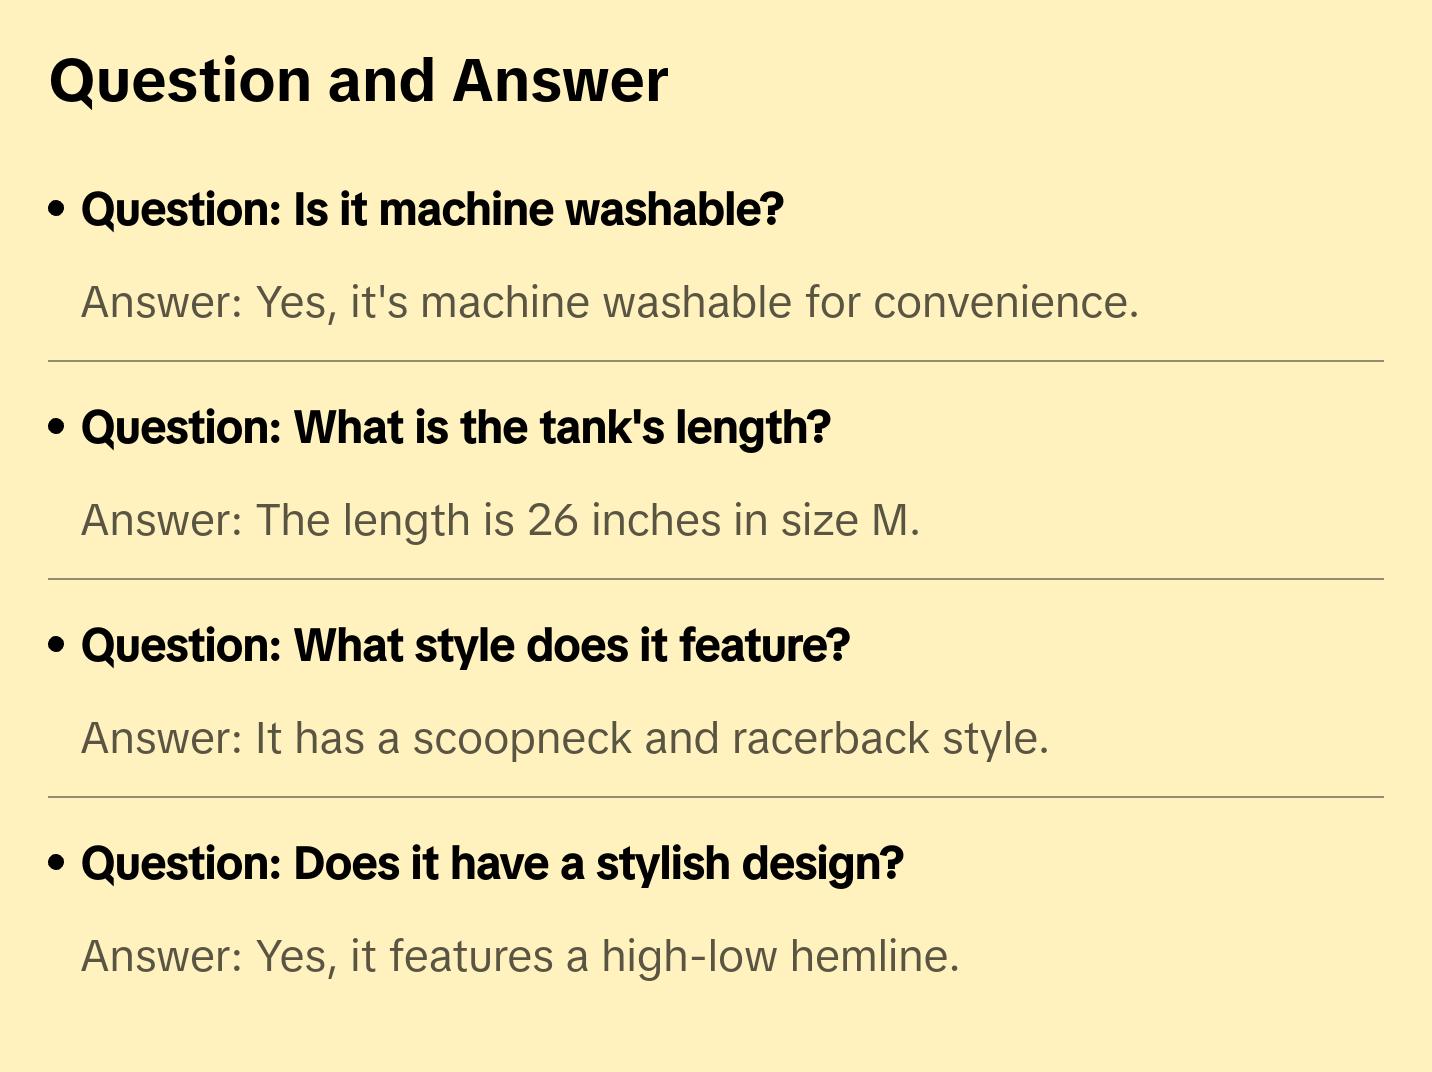The image size is (1432, 1072).
Task: Click the answer about machine washable convenience
Action: pyautogui.click(x=610, y=302)
